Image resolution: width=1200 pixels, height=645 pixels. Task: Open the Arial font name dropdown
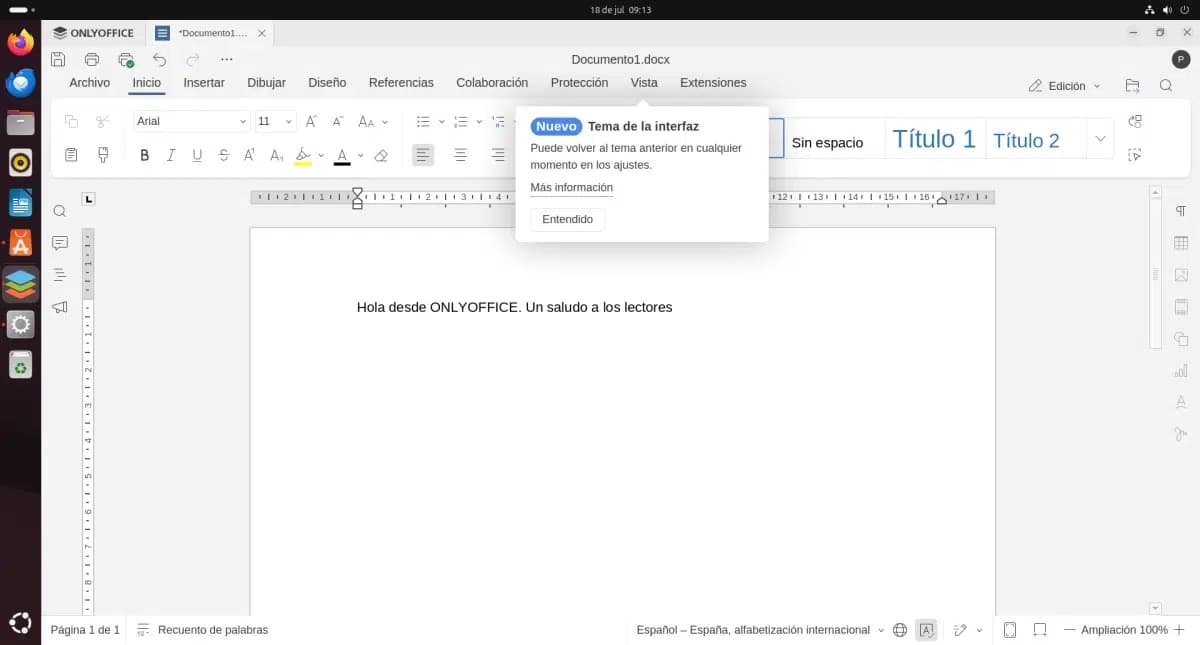tap(242, 122)
